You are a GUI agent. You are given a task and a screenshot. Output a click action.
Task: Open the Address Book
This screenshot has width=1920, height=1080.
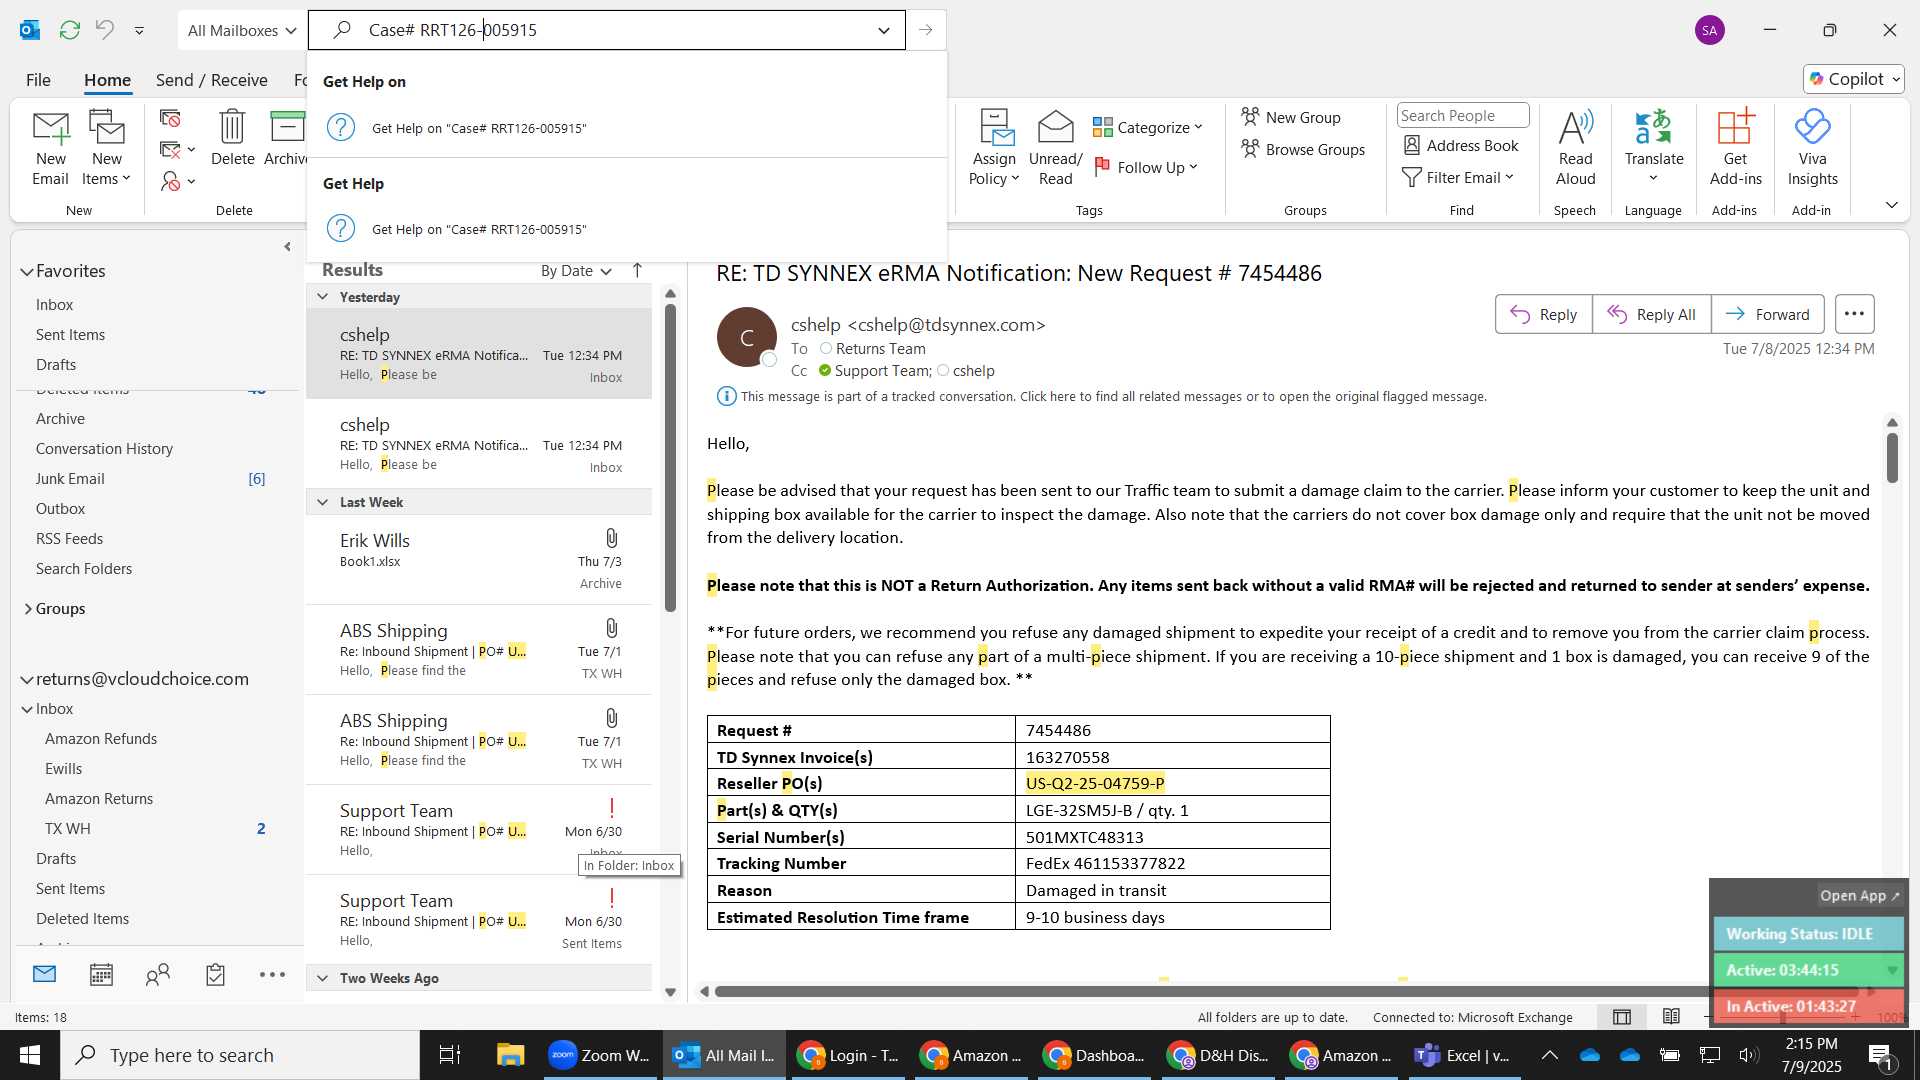1460,146
